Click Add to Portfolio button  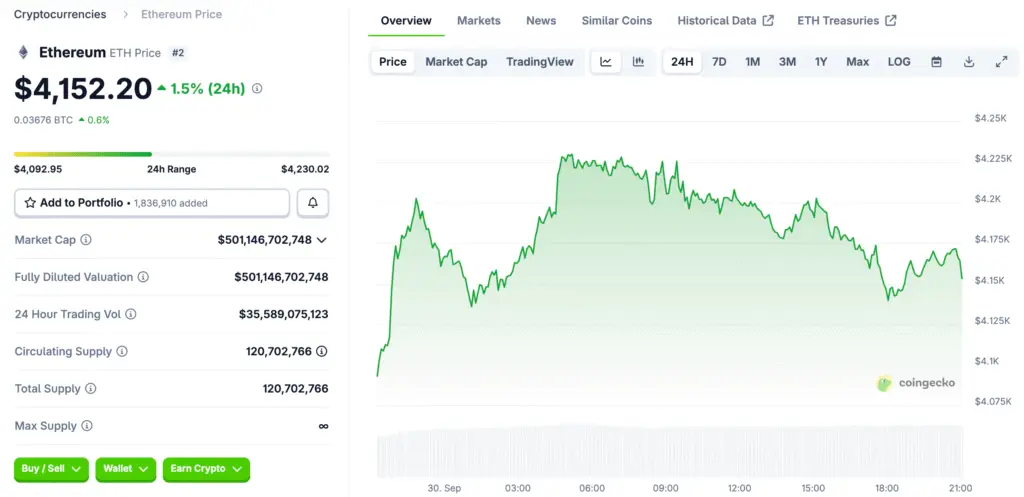(152, 203)
